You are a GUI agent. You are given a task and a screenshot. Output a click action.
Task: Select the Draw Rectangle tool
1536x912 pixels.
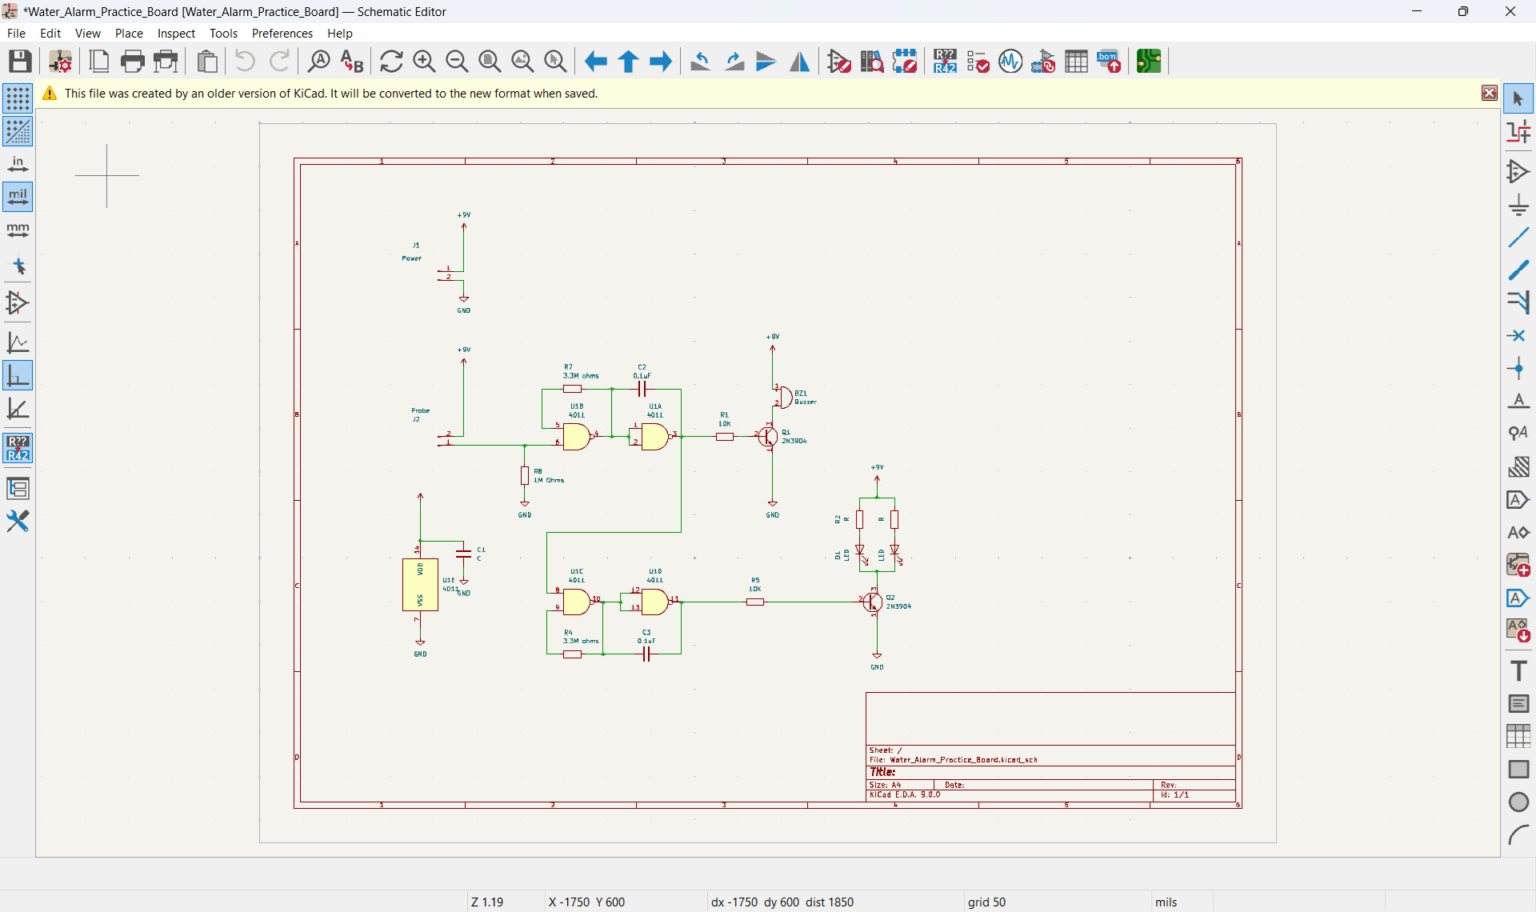[1518, 769]
